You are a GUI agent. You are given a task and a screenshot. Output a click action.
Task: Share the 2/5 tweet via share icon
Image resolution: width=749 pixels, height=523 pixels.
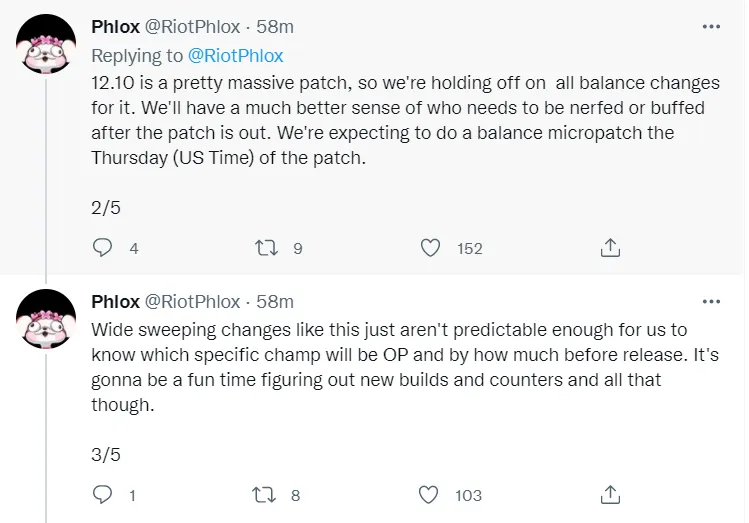(x=611, y=247)
